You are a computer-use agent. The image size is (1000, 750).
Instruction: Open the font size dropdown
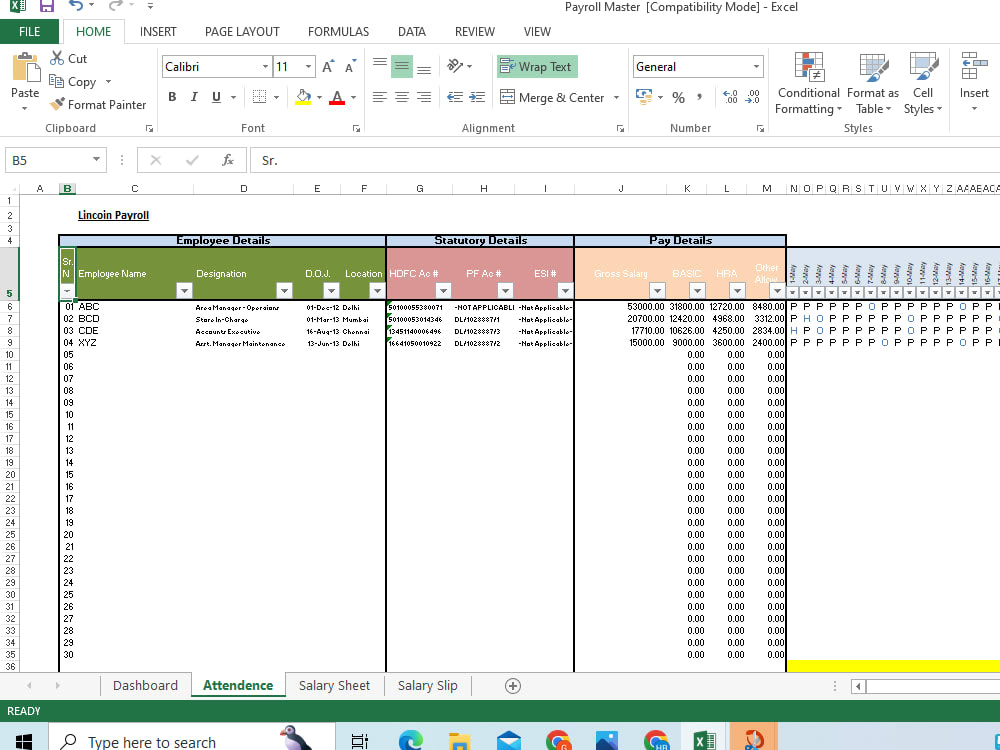[x=308, y=66]
